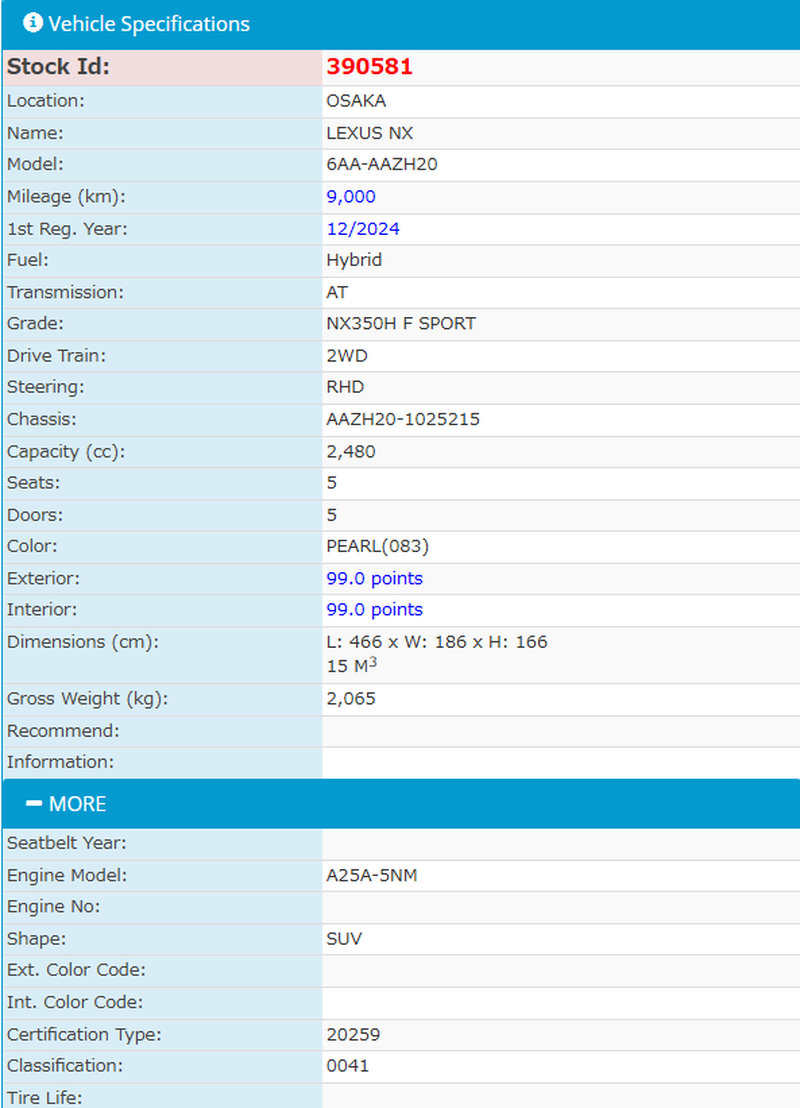Click the 15 M3 volume text

[x=352, y=665]
